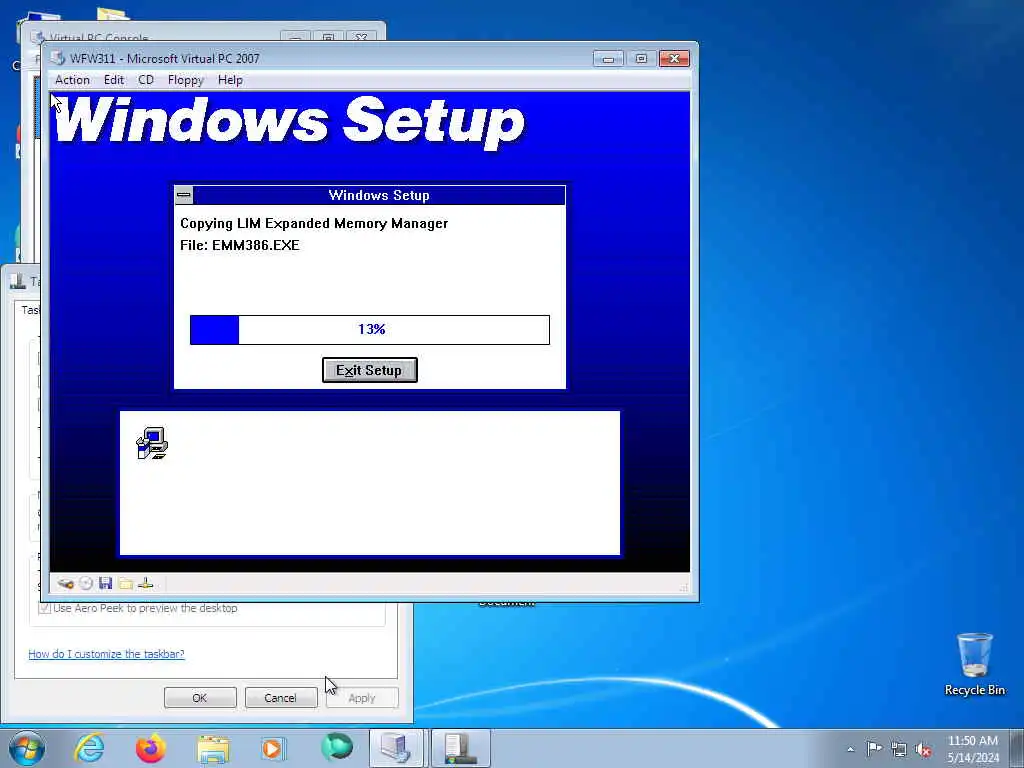Switch to the Virtual PC Console taskbar button
This screenshot has width=1024, height=768.
click(397, 748)
